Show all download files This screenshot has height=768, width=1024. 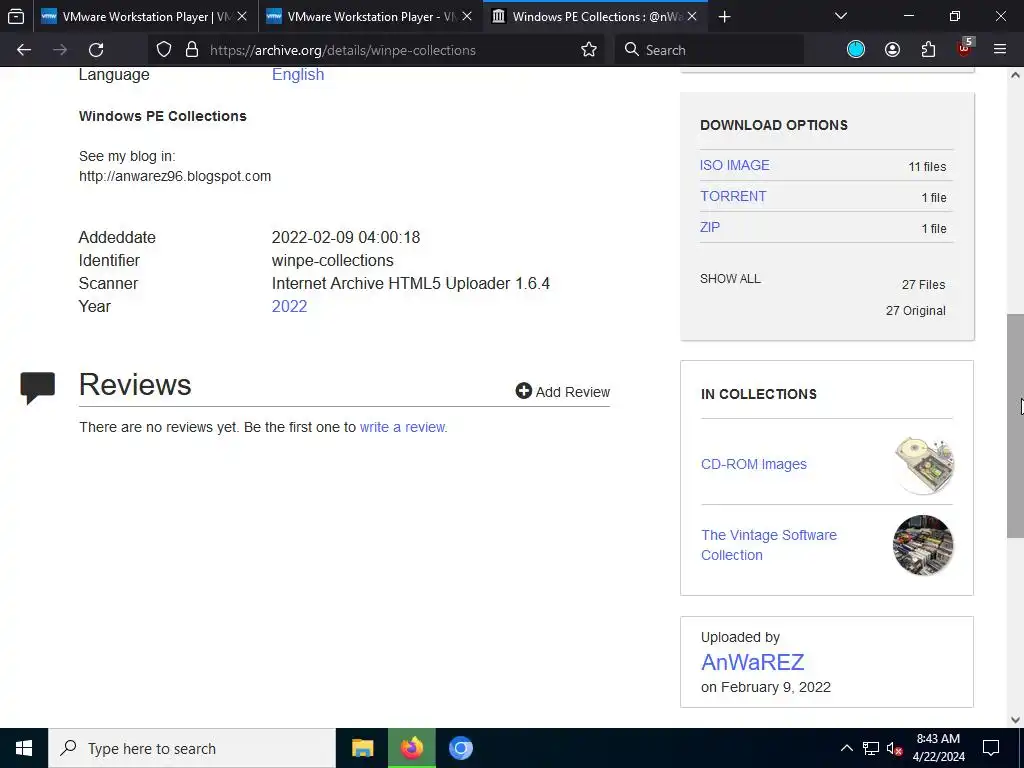[730, 279]
